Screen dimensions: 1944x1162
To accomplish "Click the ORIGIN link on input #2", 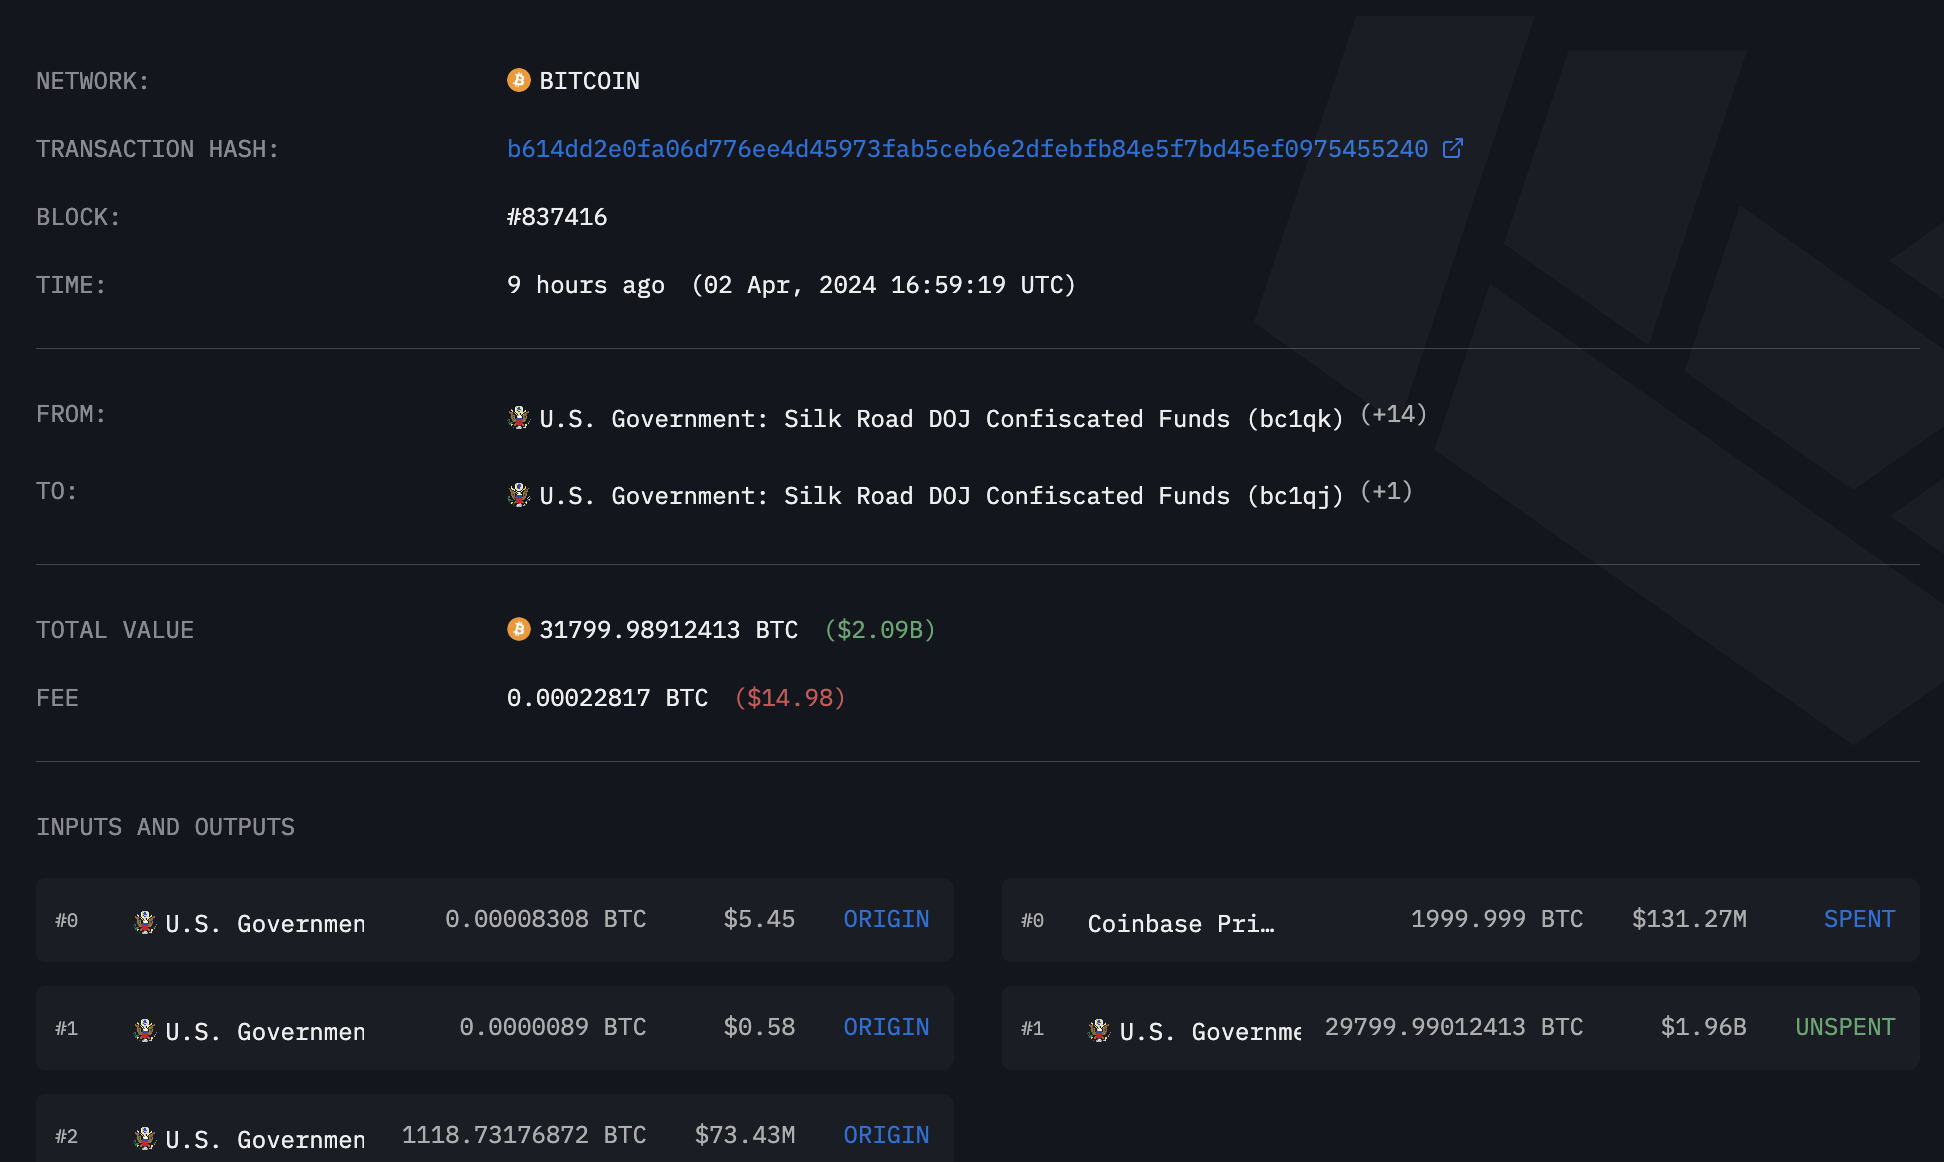I will [x=886, y=1135].
